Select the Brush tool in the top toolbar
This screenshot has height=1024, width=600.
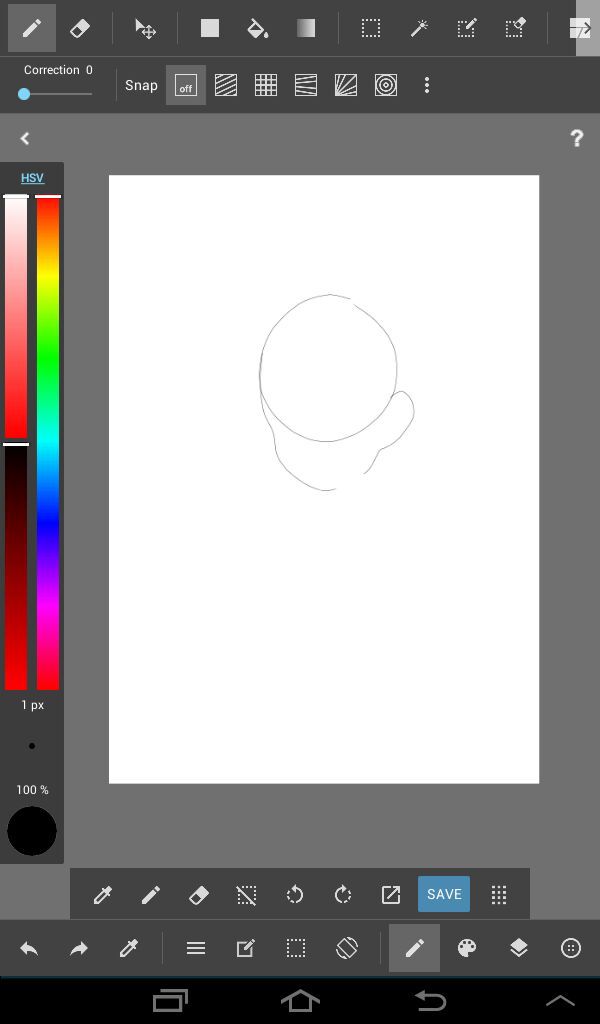31,28
